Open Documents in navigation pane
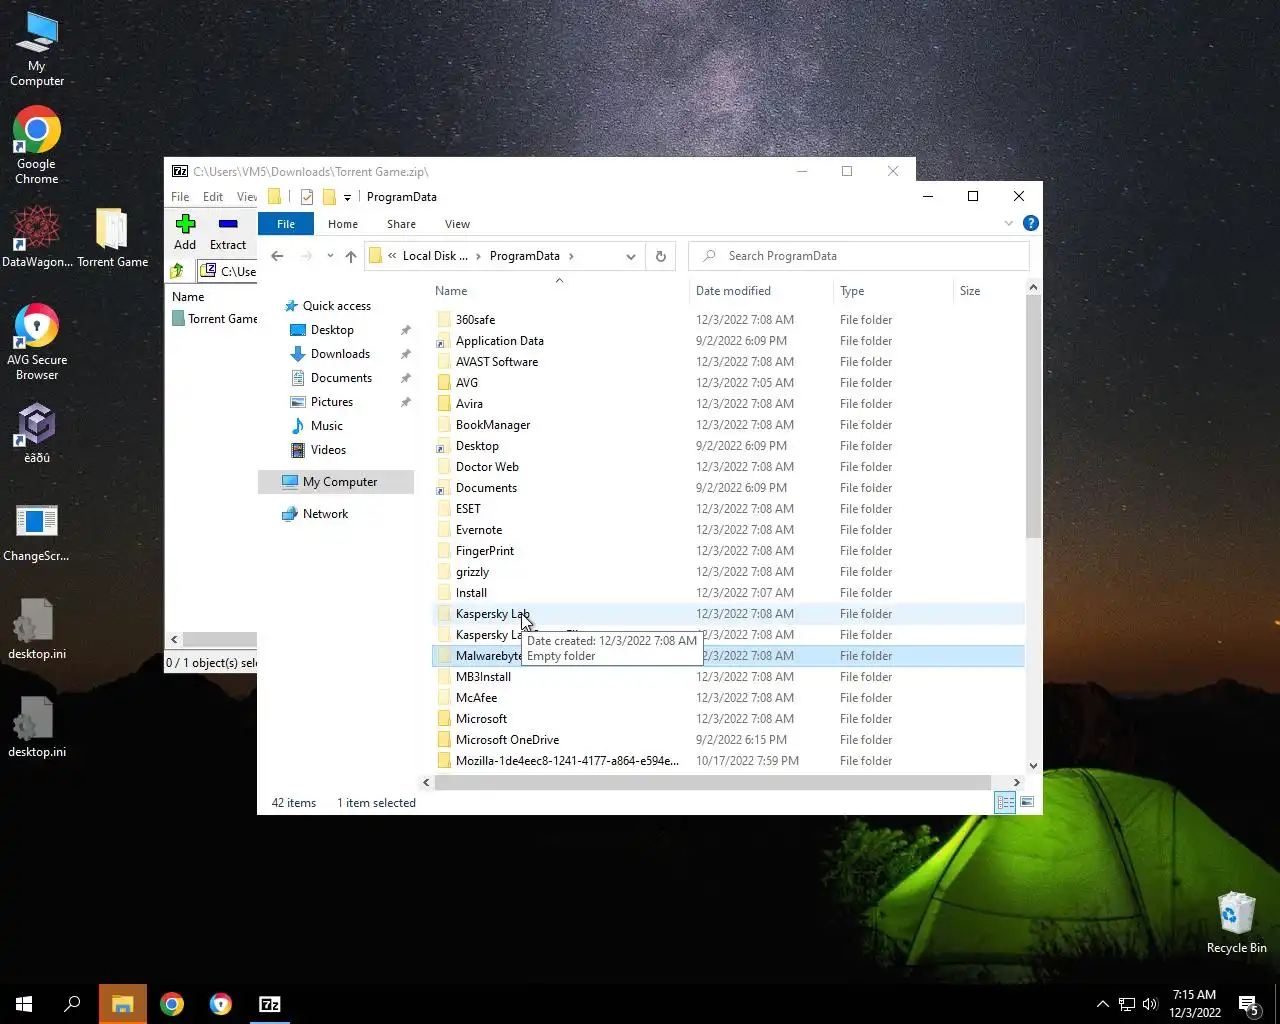This screenshot has height=1024, width=1280. (341, 378)
